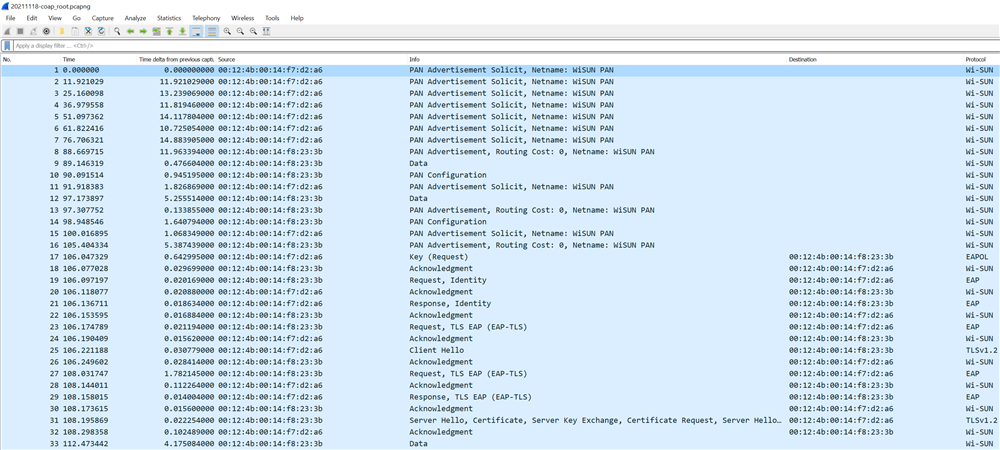Open the File menu
The height and width of the screenshot is (450, 1000).
(x=10, y=18)
